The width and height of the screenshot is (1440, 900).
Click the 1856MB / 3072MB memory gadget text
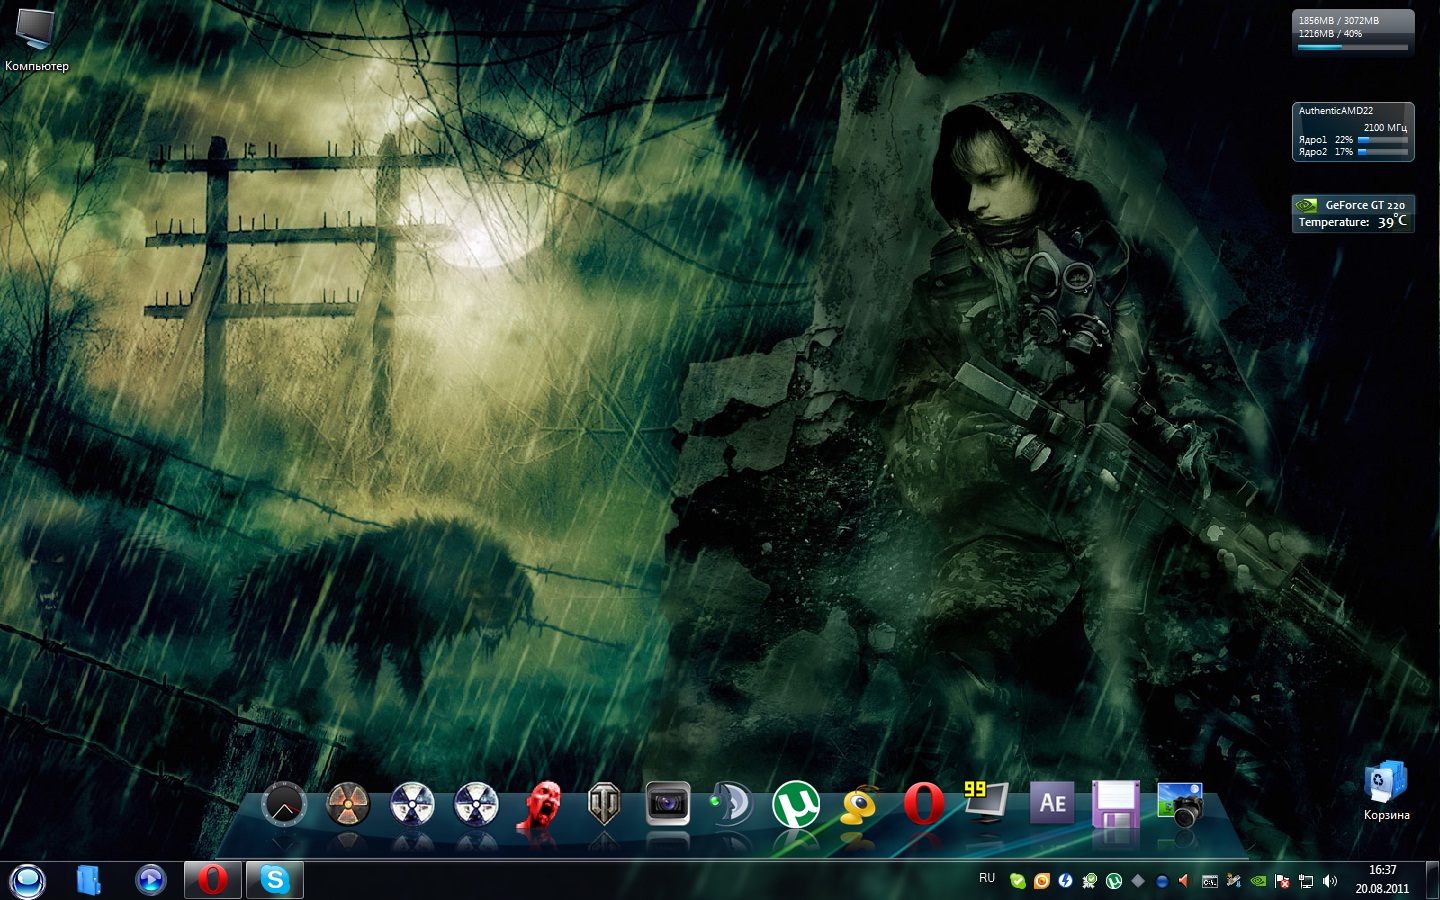[x=1339, y=20]
